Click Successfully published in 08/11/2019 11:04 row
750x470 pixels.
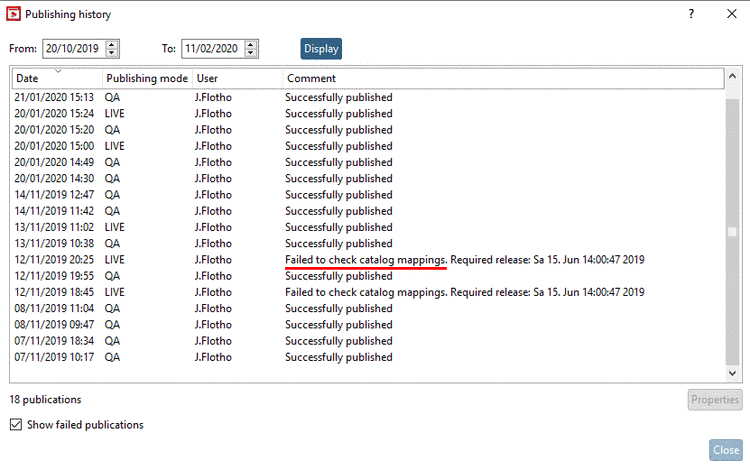pos(339,309)
